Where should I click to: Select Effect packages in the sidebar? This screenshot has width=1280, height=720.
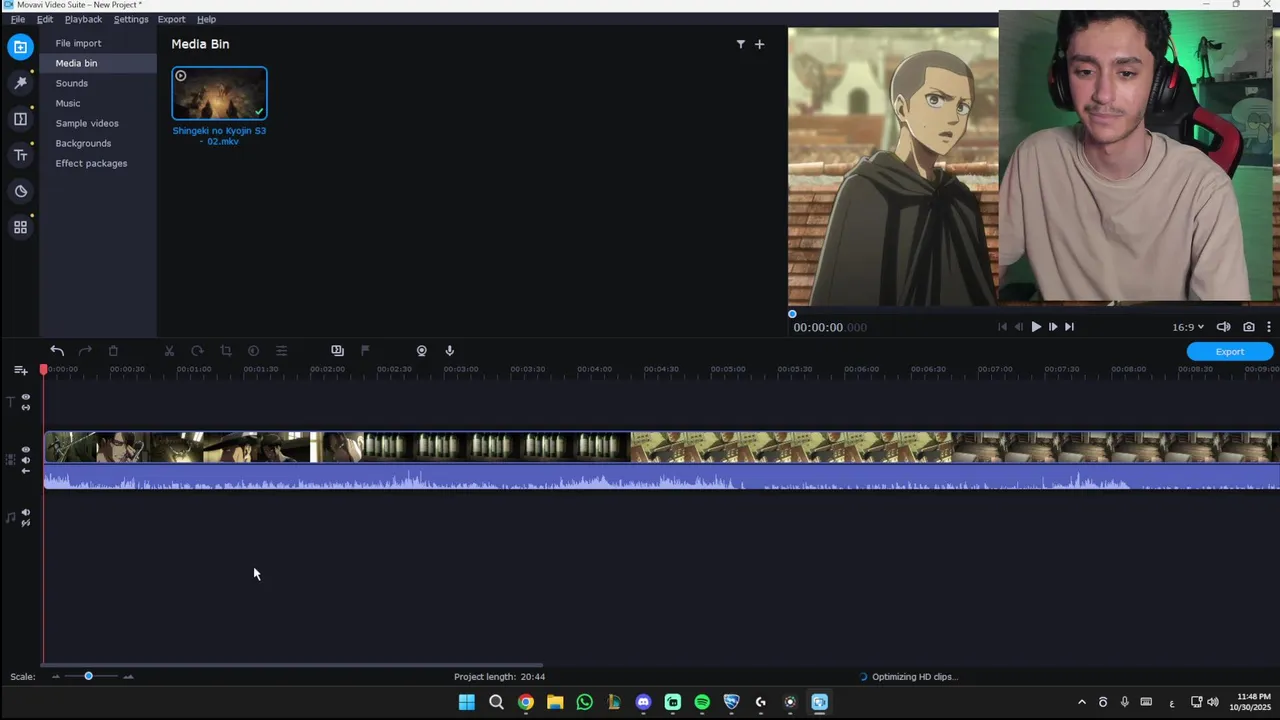click(x=98, y=163)
